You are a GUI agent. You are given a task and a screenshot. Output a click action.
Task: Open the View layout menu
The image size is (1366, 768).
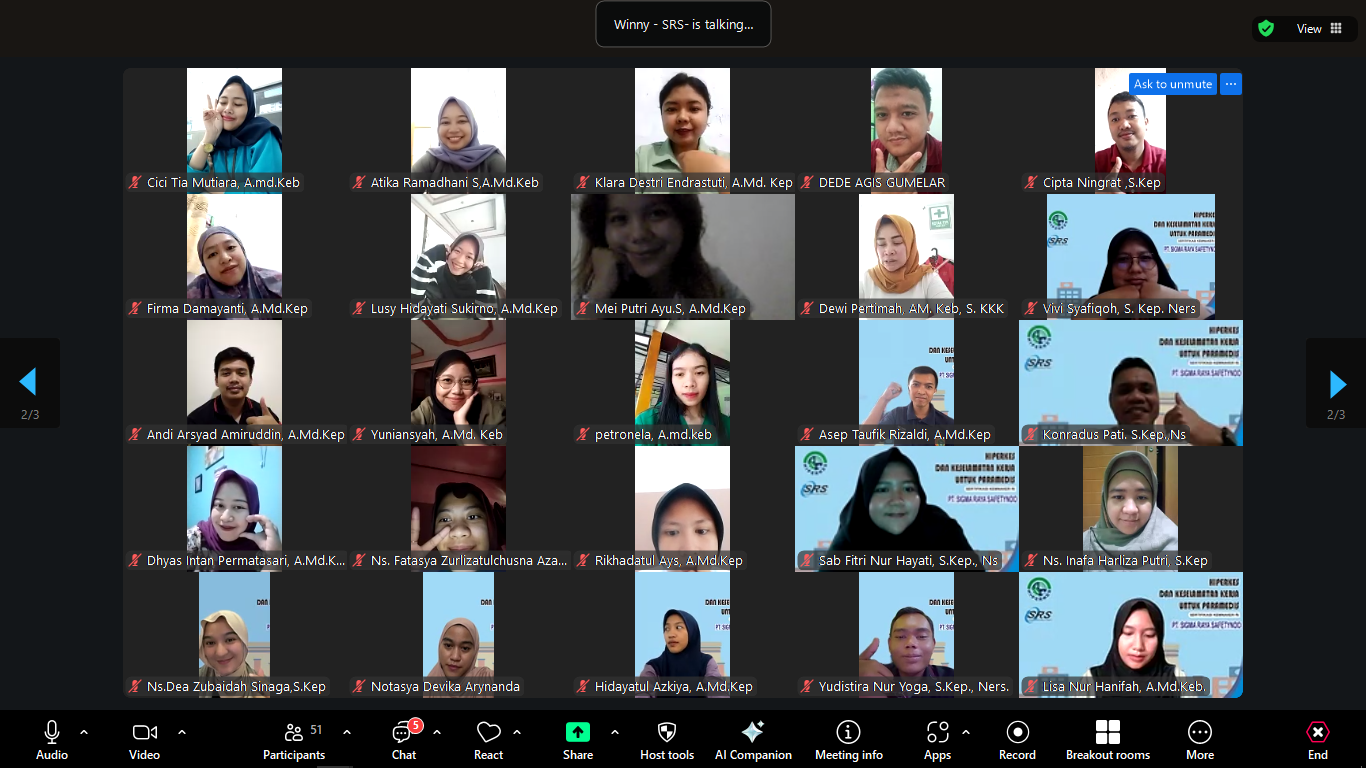[1320, 29]
